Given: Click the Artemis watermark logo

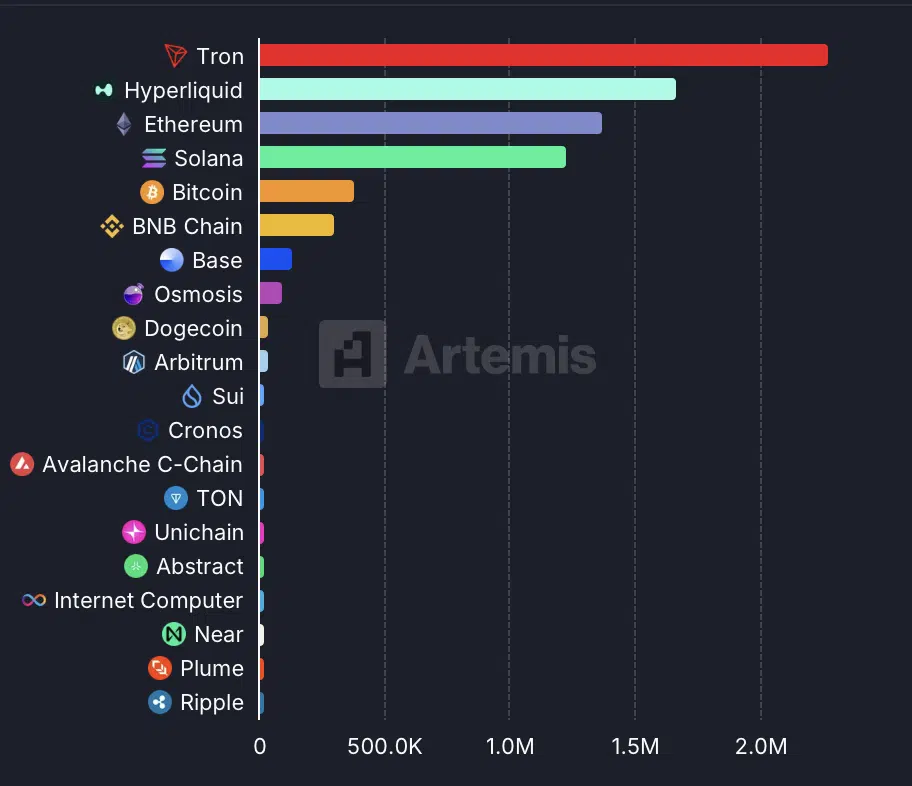Looking at the screenshot, I should (353, 354).
